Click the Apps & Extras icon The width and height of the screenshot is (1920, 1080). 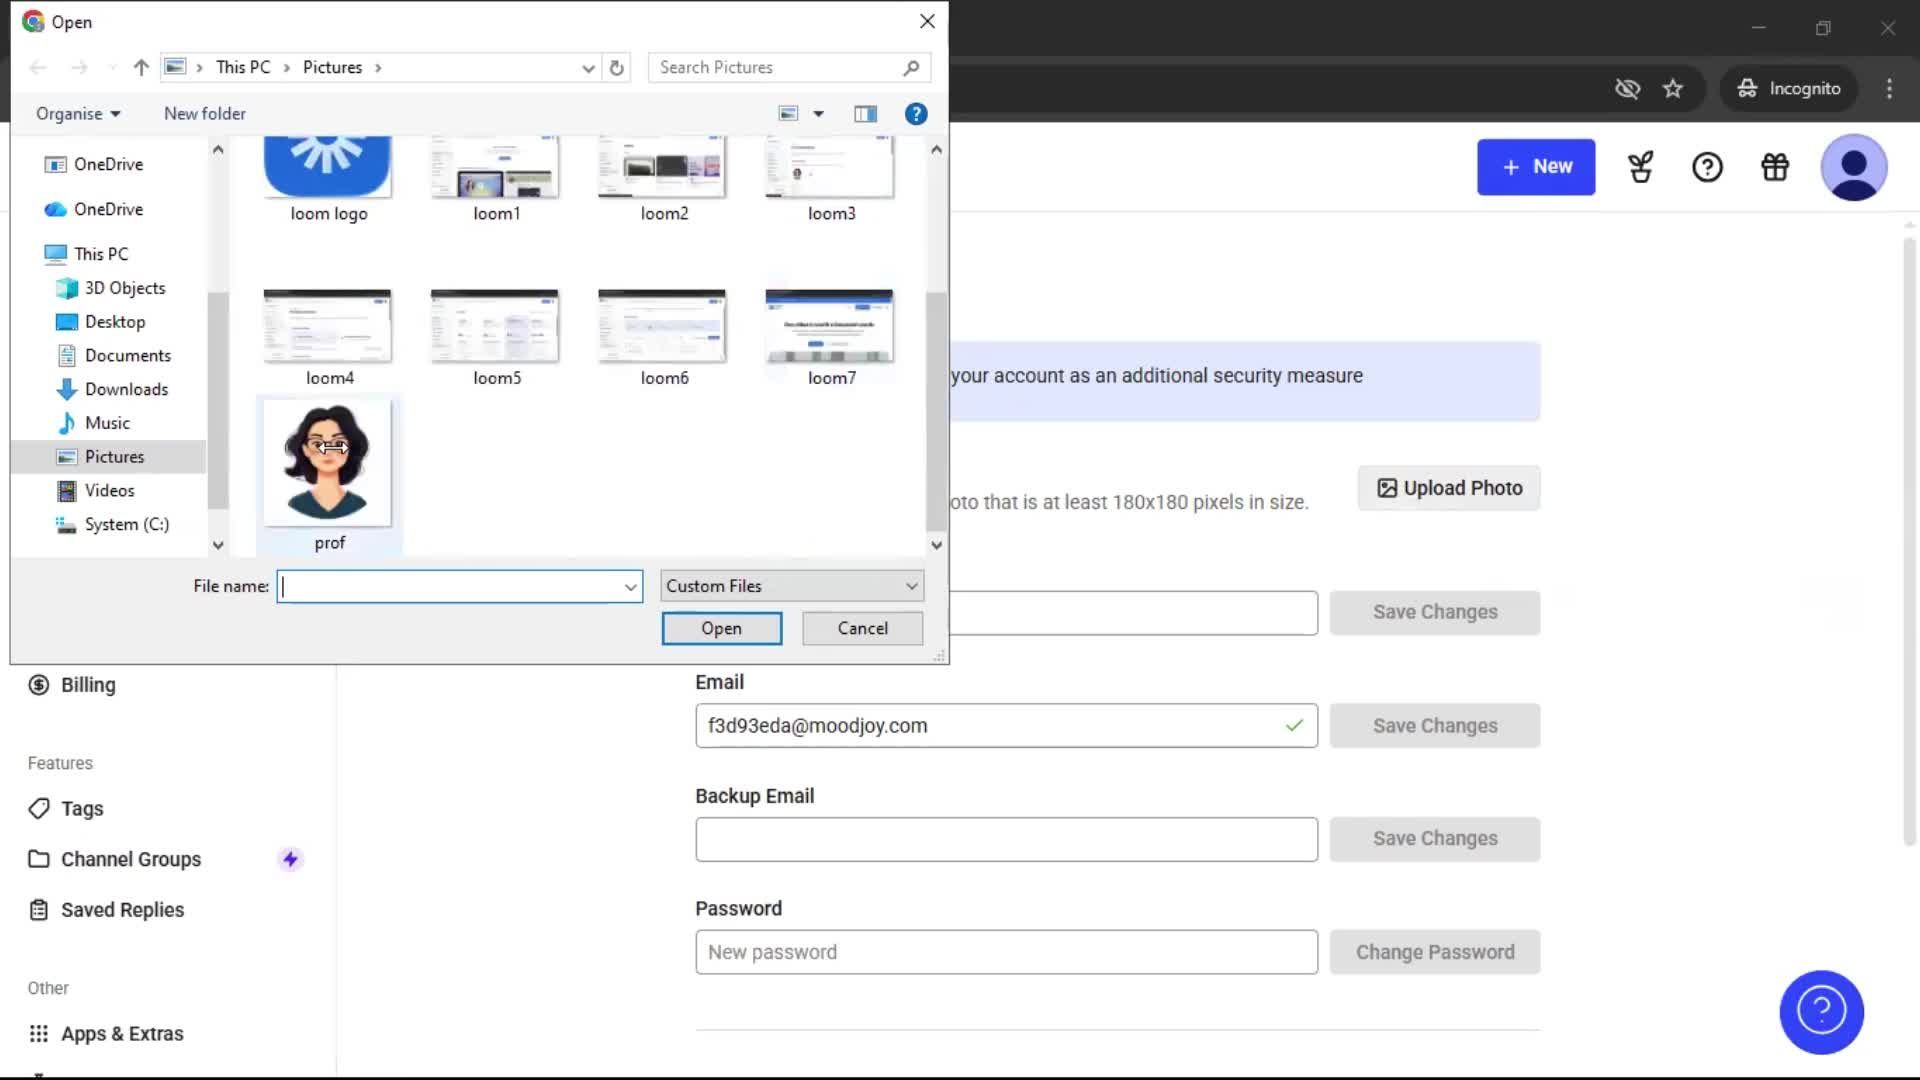pos(38,1033)
